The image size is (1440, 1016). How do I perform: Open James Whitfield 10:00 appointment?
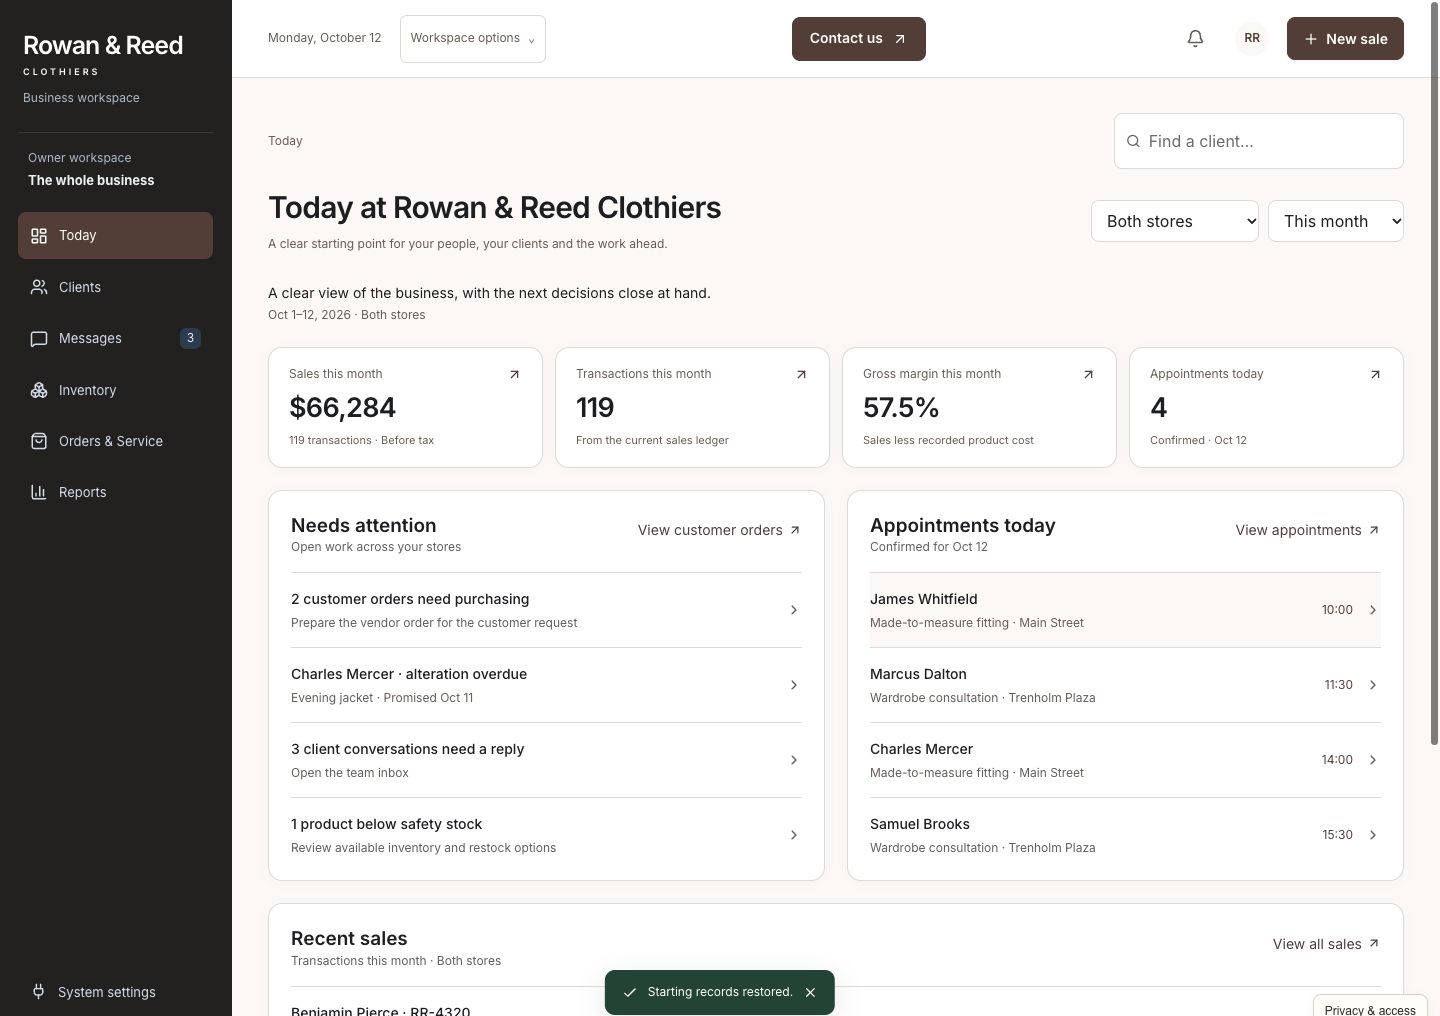(x=1125, y=610)
